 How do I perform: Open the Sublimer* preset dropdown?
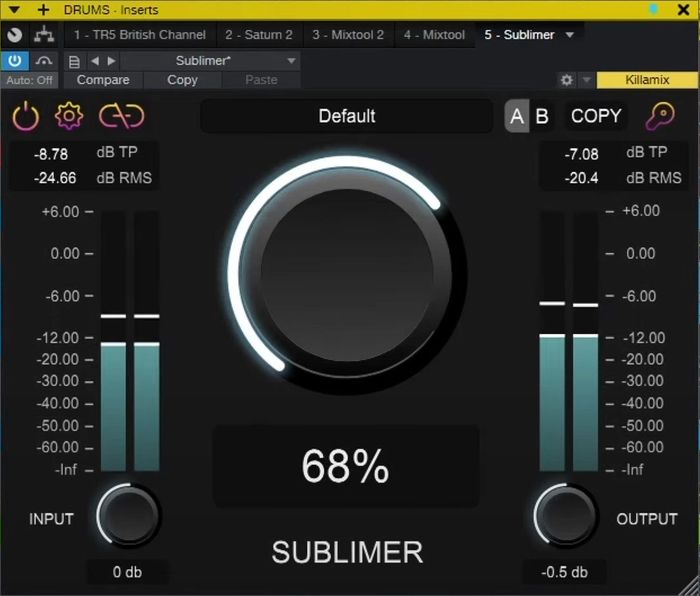click(x=210, y=61)
